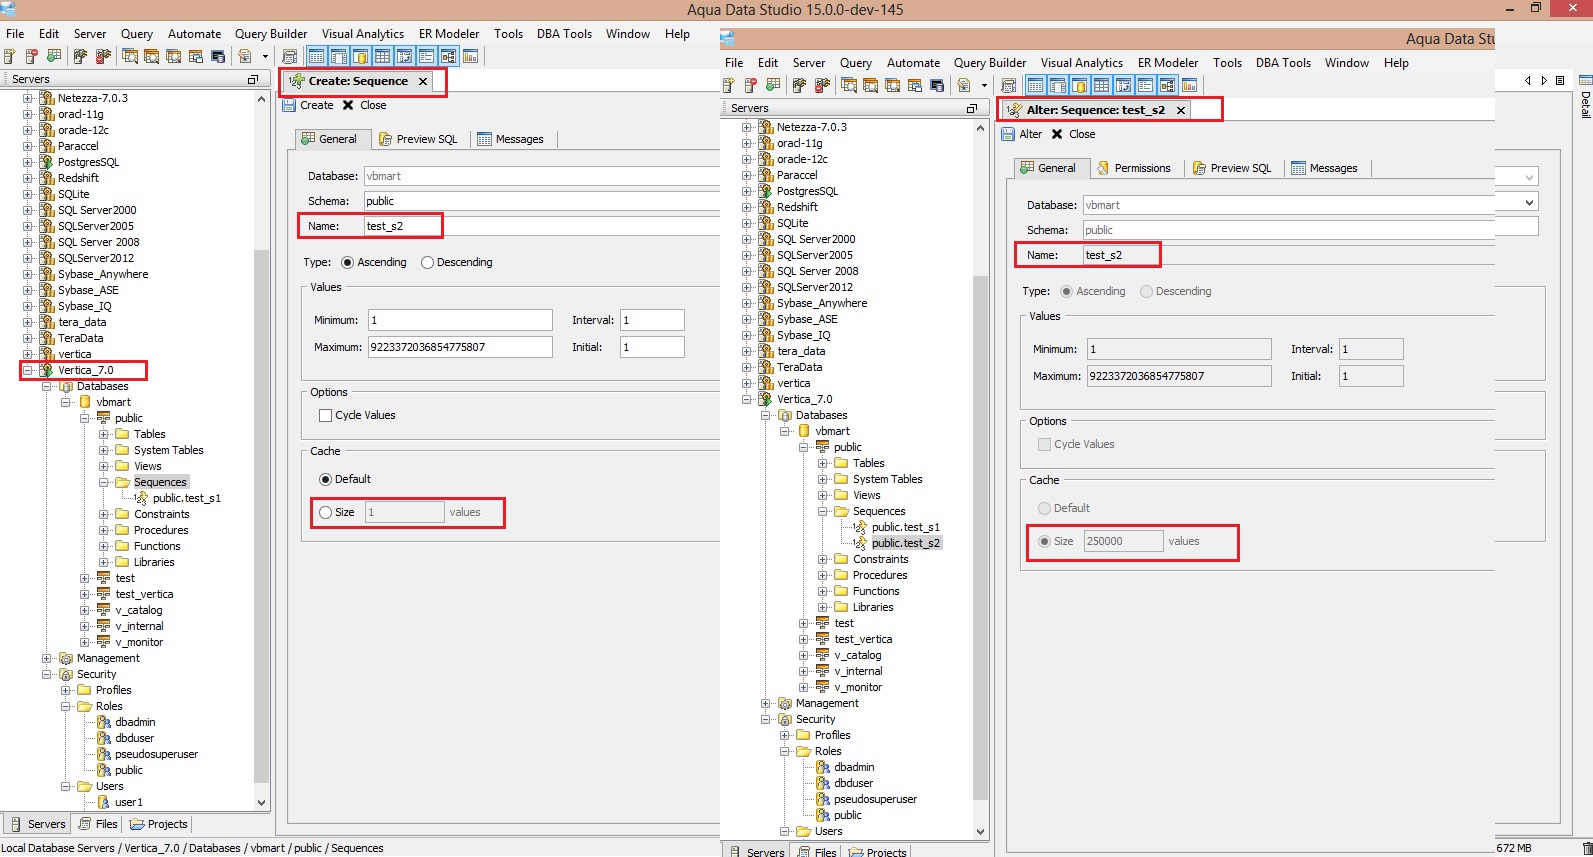
Task: Switch to Messages tab in Alter Sequence
Action: point(1324,168)
